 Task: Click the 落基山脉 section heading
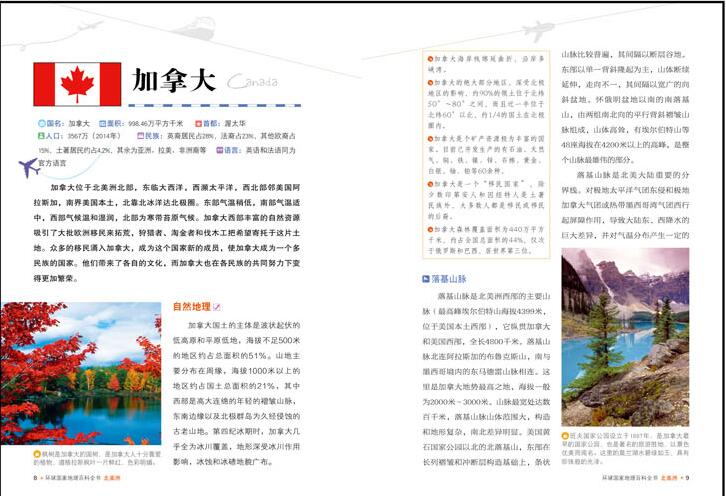click(x=449, y=278)
